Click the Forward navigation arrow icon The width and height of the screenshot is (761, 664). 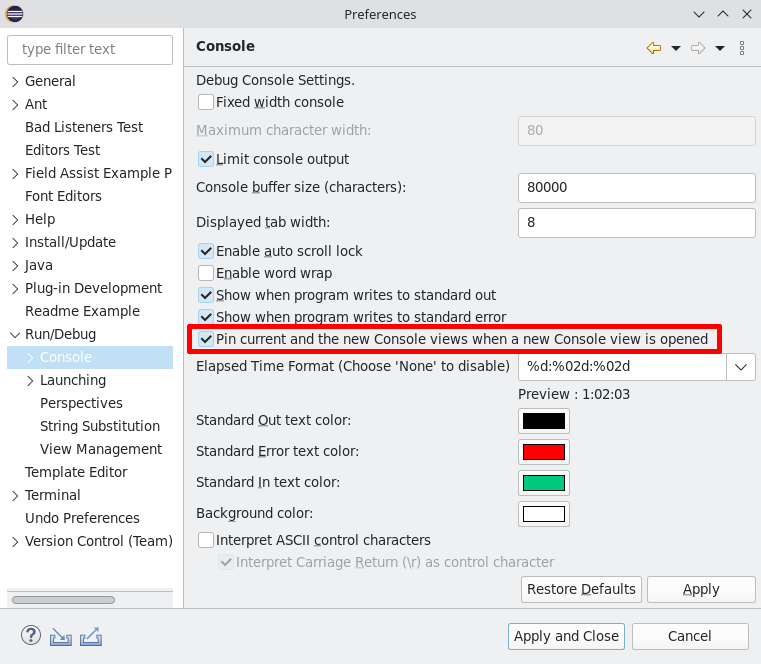click(x=698, y=48)
